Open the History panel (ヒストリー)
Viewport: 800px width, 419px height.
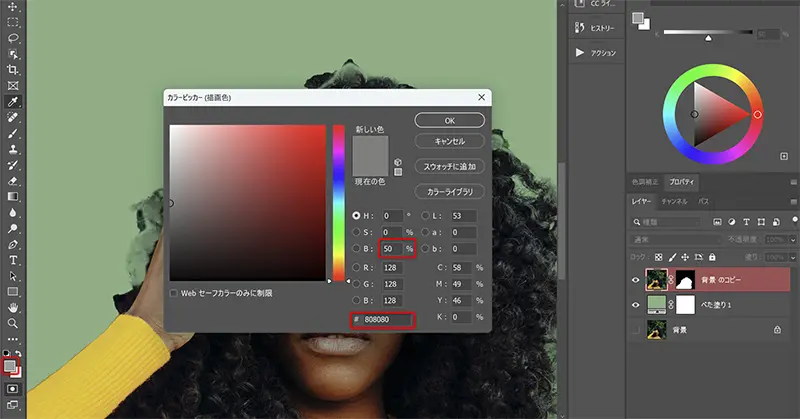pos(595,28)
